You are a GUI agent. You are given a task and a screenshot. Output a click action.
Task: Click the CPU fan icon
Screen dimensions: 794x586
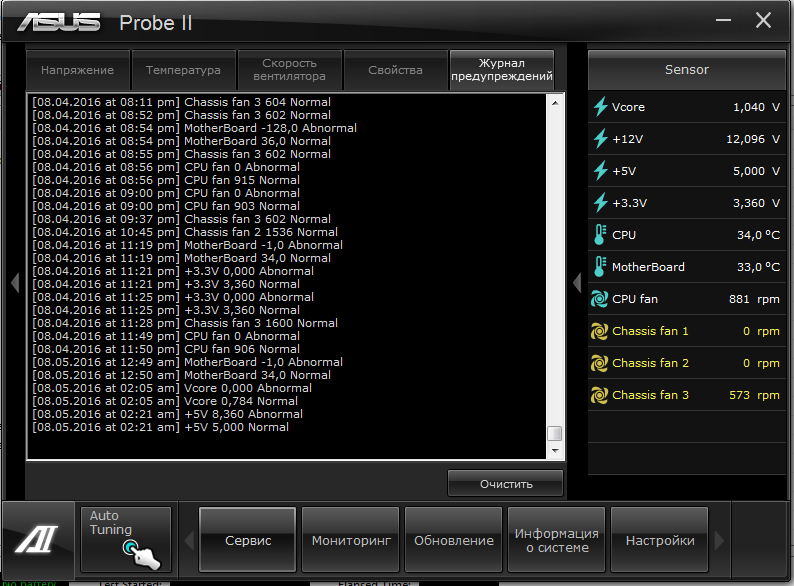(x=600, y=299)
